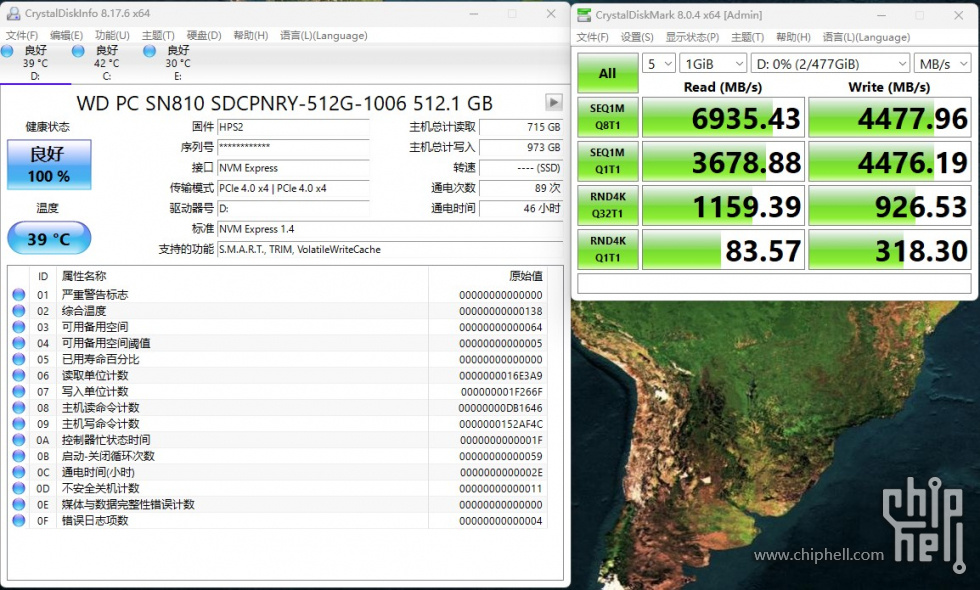Open the MB/s unit dropdown
The image size is (980, 590).
(x=942, y=63)
